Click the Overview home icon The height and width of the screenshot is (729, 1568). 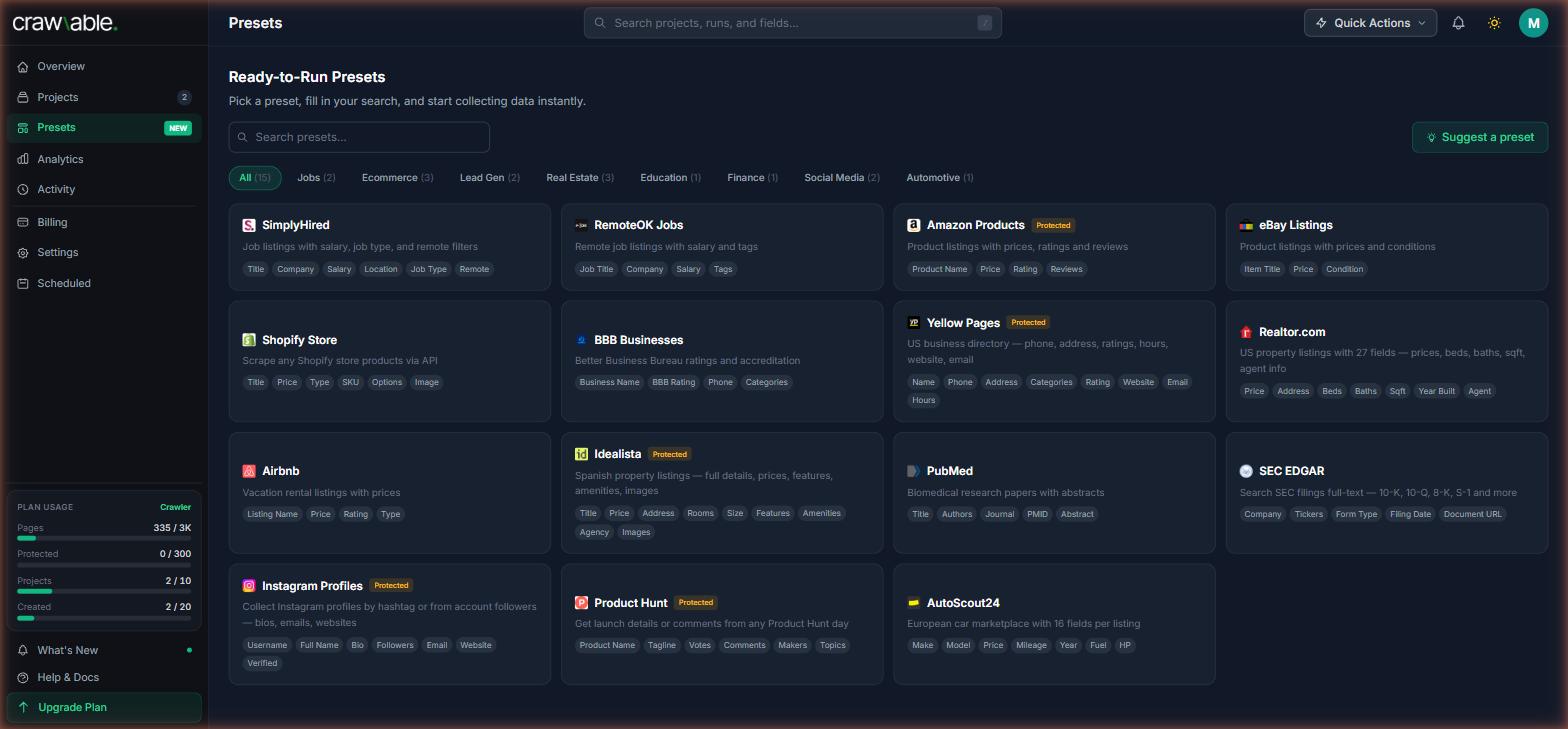pos(23,67)
